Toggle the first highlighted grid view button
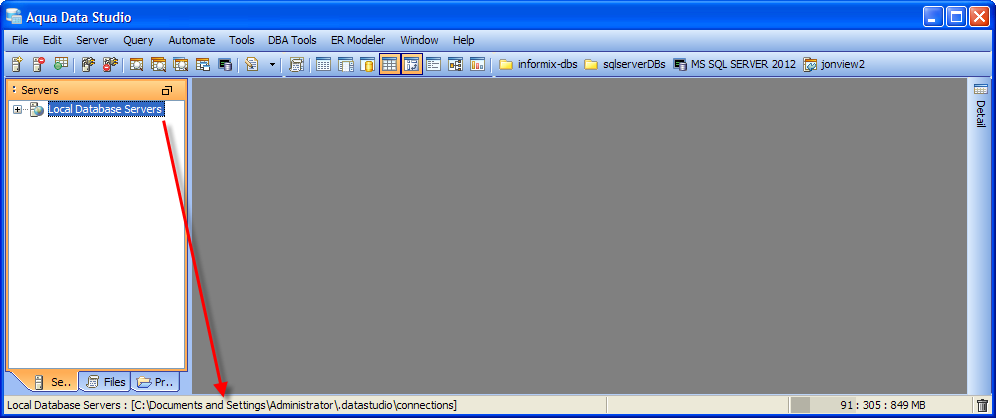 click(x=389, y=64)
